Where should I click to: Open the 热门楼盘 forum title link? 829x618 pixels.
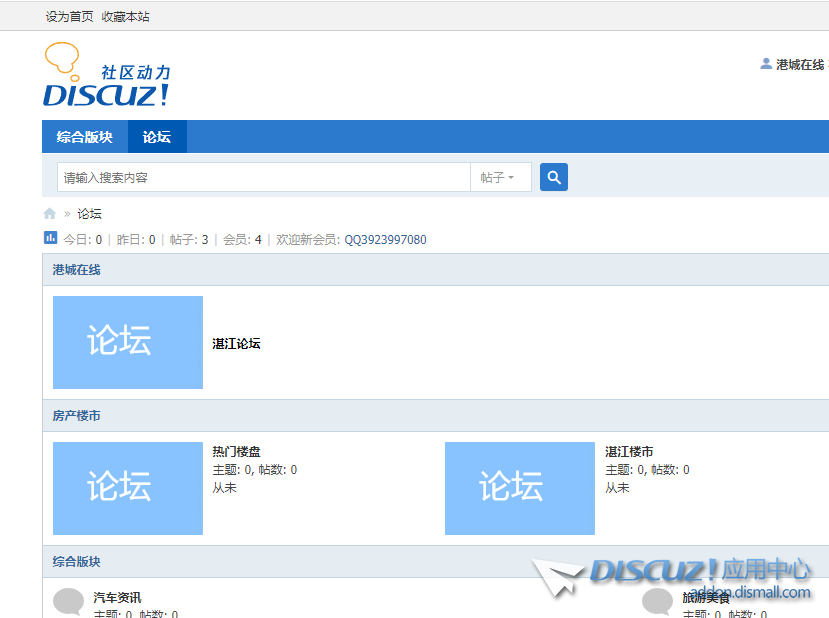pyautogui.click(x=236, y=452)
